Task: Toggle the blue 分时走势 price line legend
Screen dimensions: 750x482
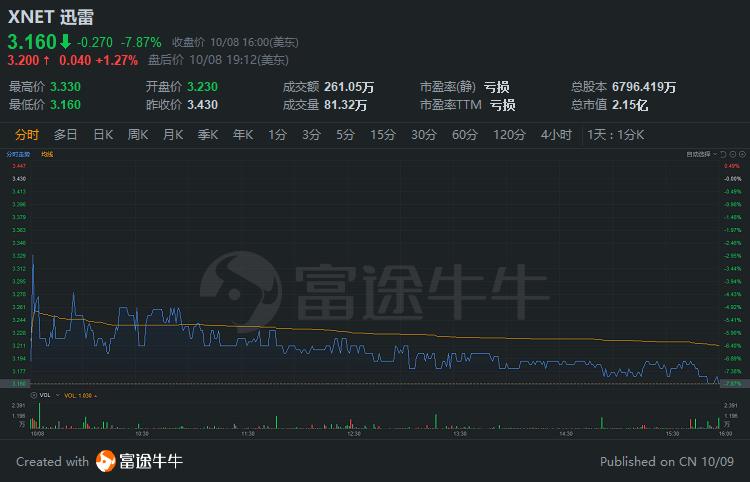Action: [x=18, y=154]
